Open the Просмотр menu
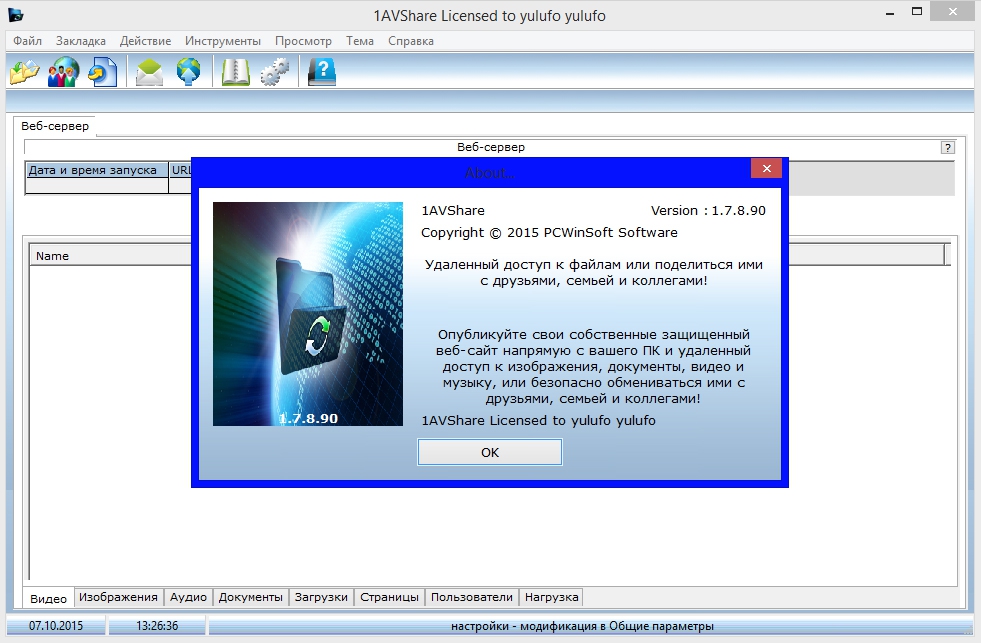 click(303, 41)
